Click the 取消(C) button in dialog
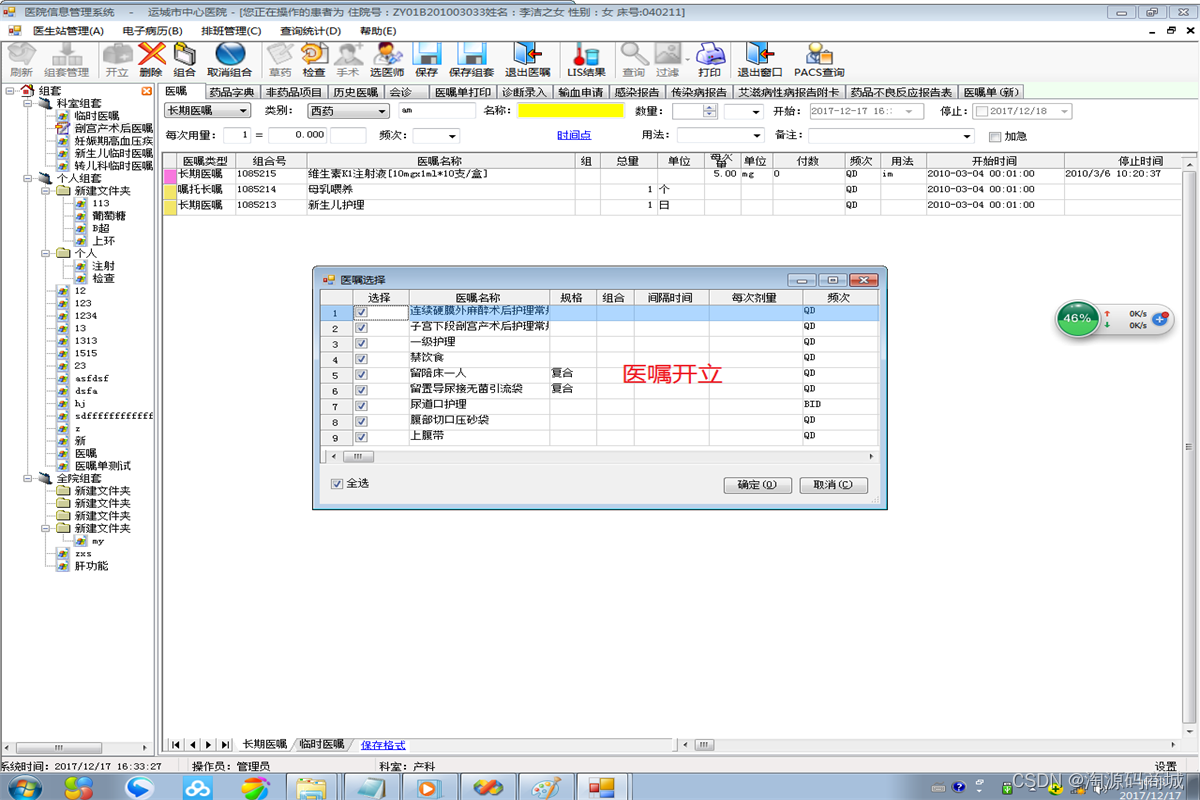The image size is (1200, 800). pyautogui.click(x=833, y=485)
